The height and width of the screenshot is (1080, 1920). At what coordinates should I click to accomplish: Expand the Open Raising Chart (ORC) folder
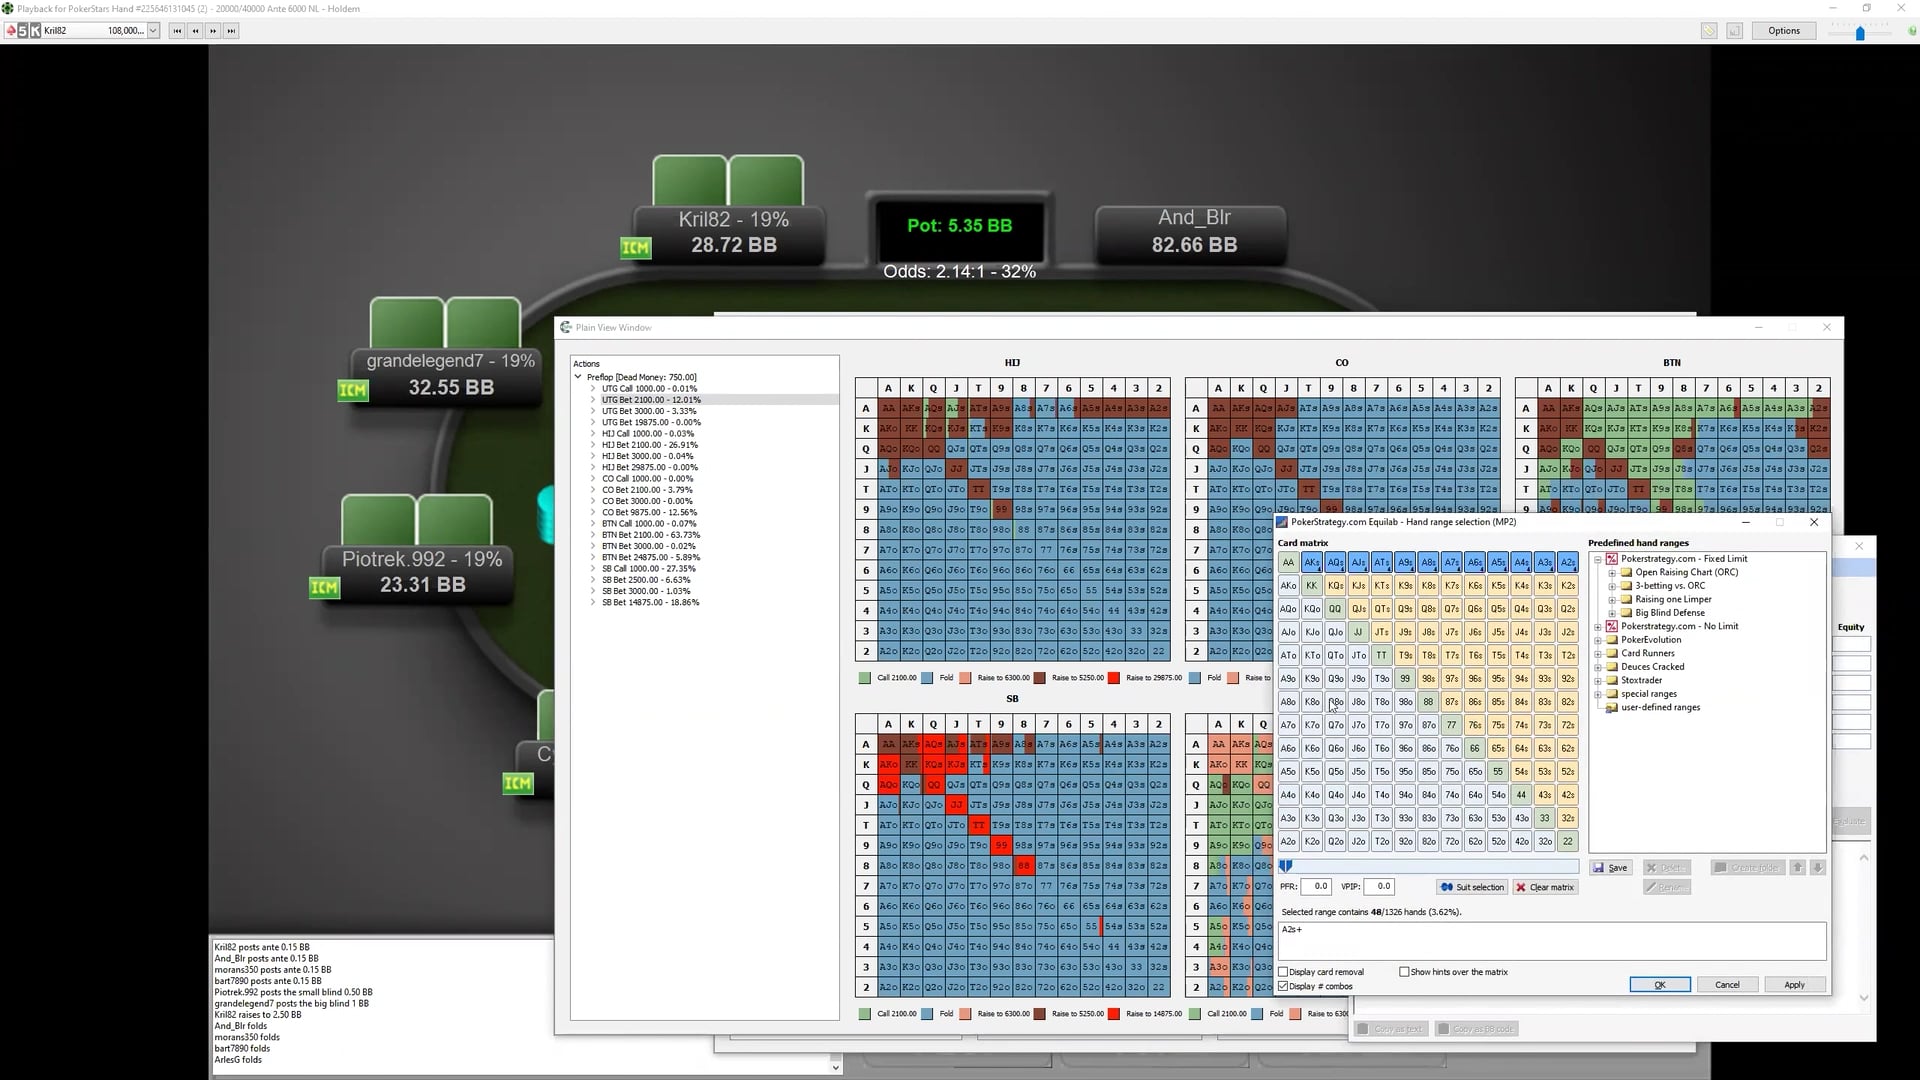click(x=1612, y=573)
